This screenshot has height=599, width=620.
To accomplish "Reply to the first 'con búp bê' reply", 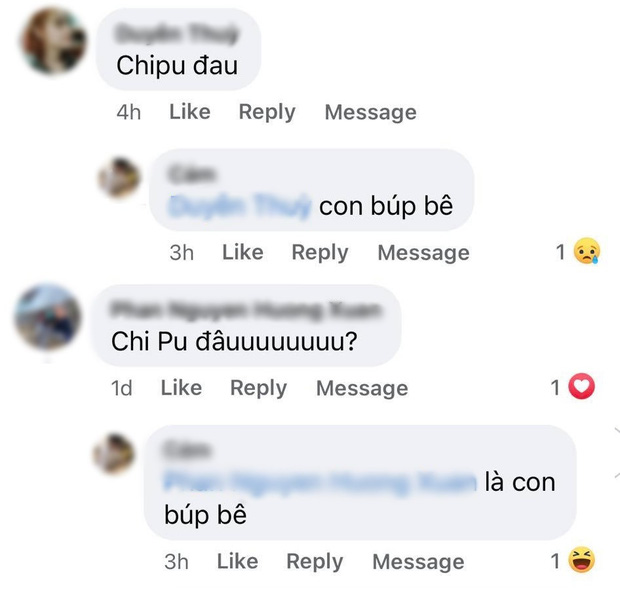I will click(320, 253).
